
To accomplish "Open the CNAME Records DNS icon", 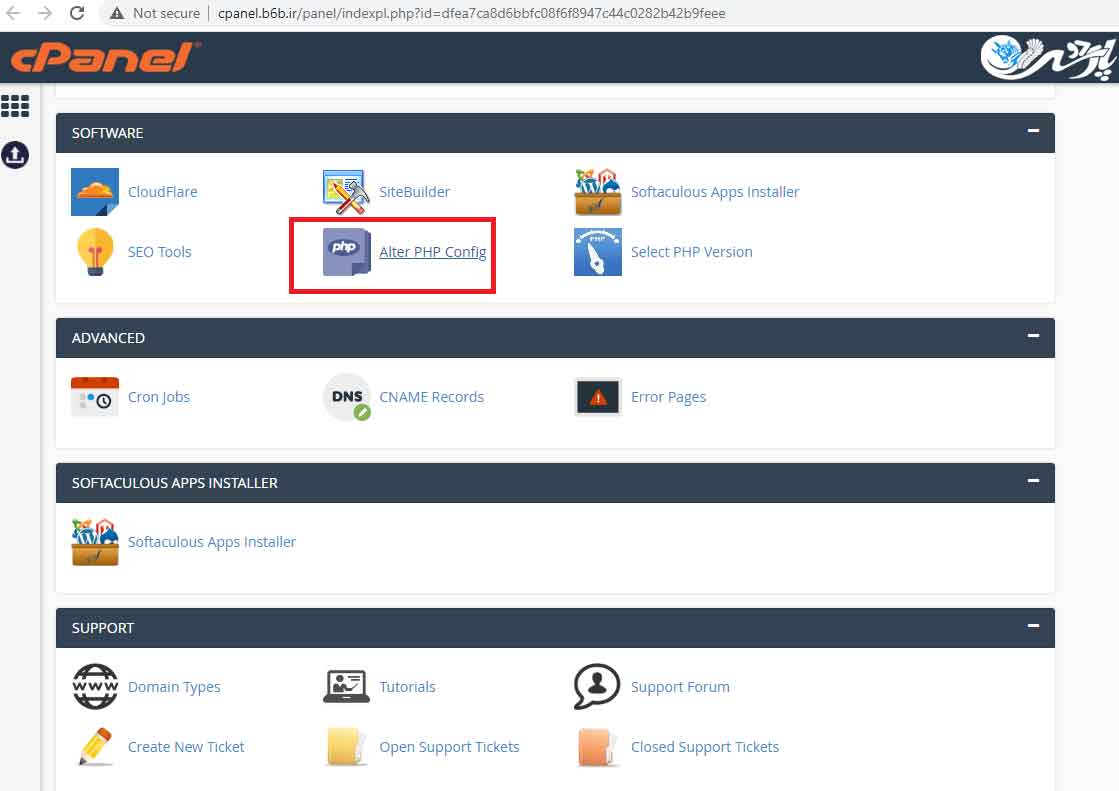I will [x=346, y=397].
